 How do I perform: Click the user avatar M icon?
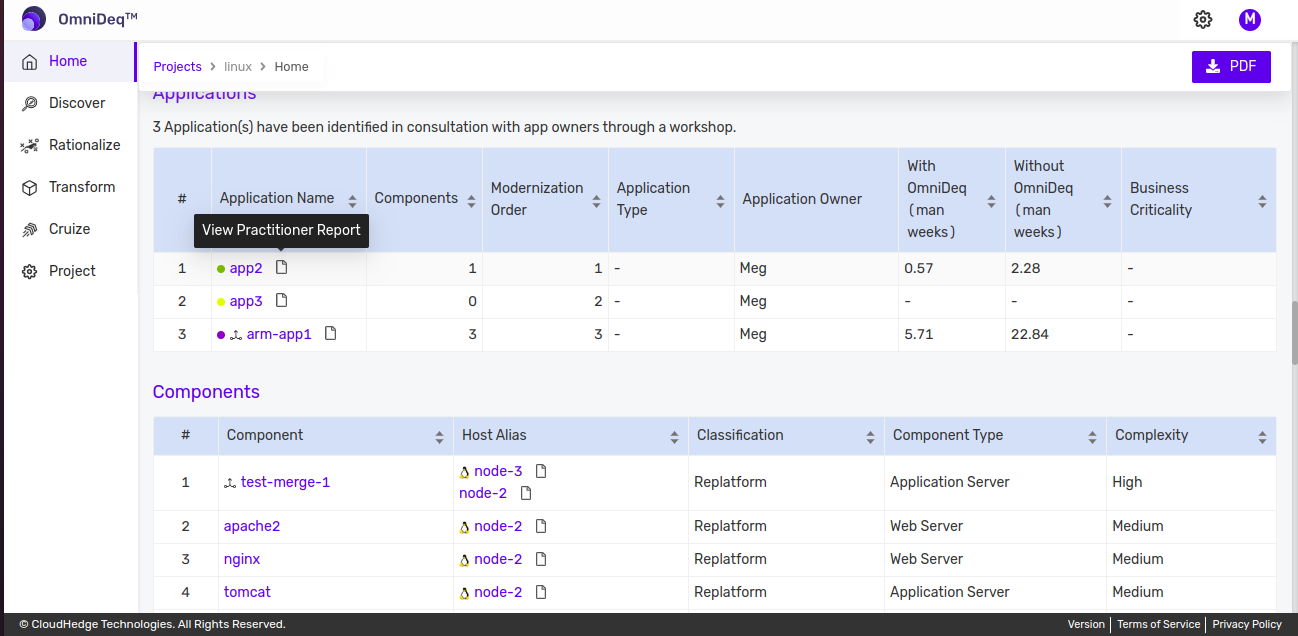click(x=1249, y=20)
